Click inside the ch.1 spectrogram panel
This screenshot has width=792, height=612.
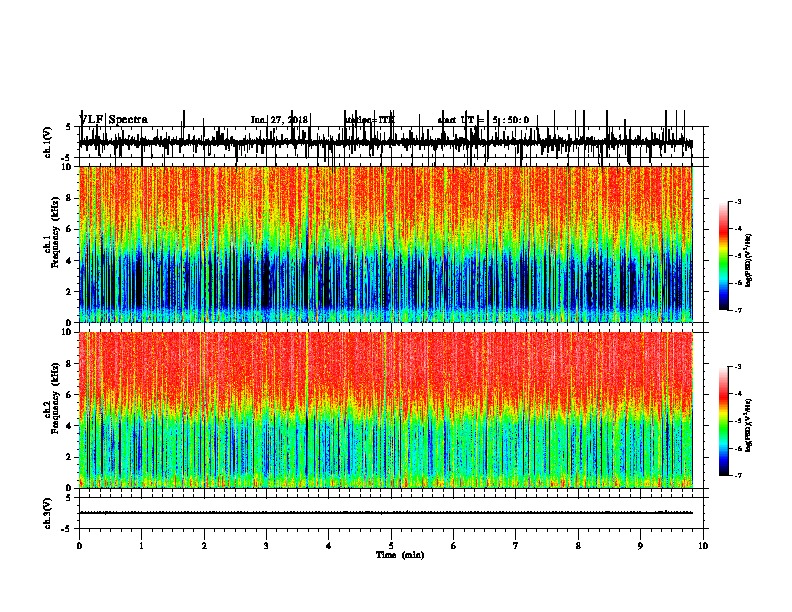coord(386,244)
